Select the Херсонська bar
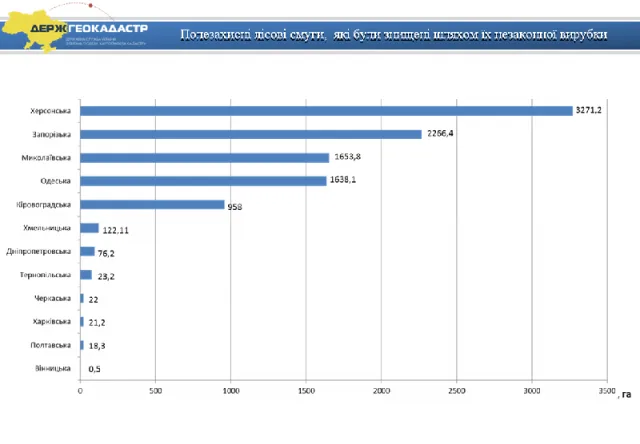Image resolution: width=640 pixels, height=444 pixels. tap(327, 111)
